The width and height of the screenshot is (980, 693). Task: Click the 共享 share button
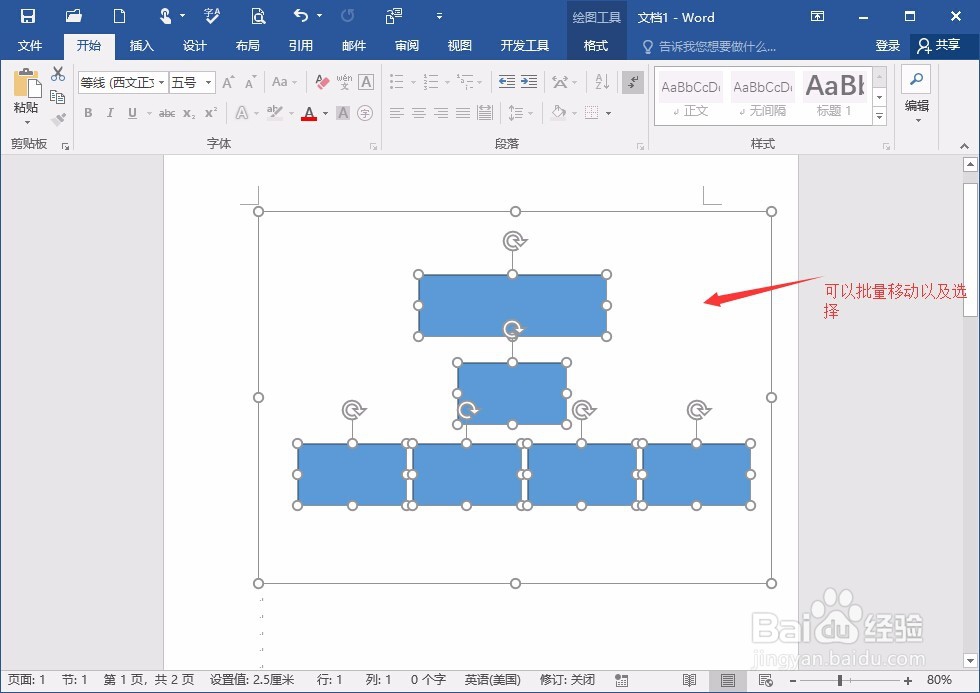939,45
